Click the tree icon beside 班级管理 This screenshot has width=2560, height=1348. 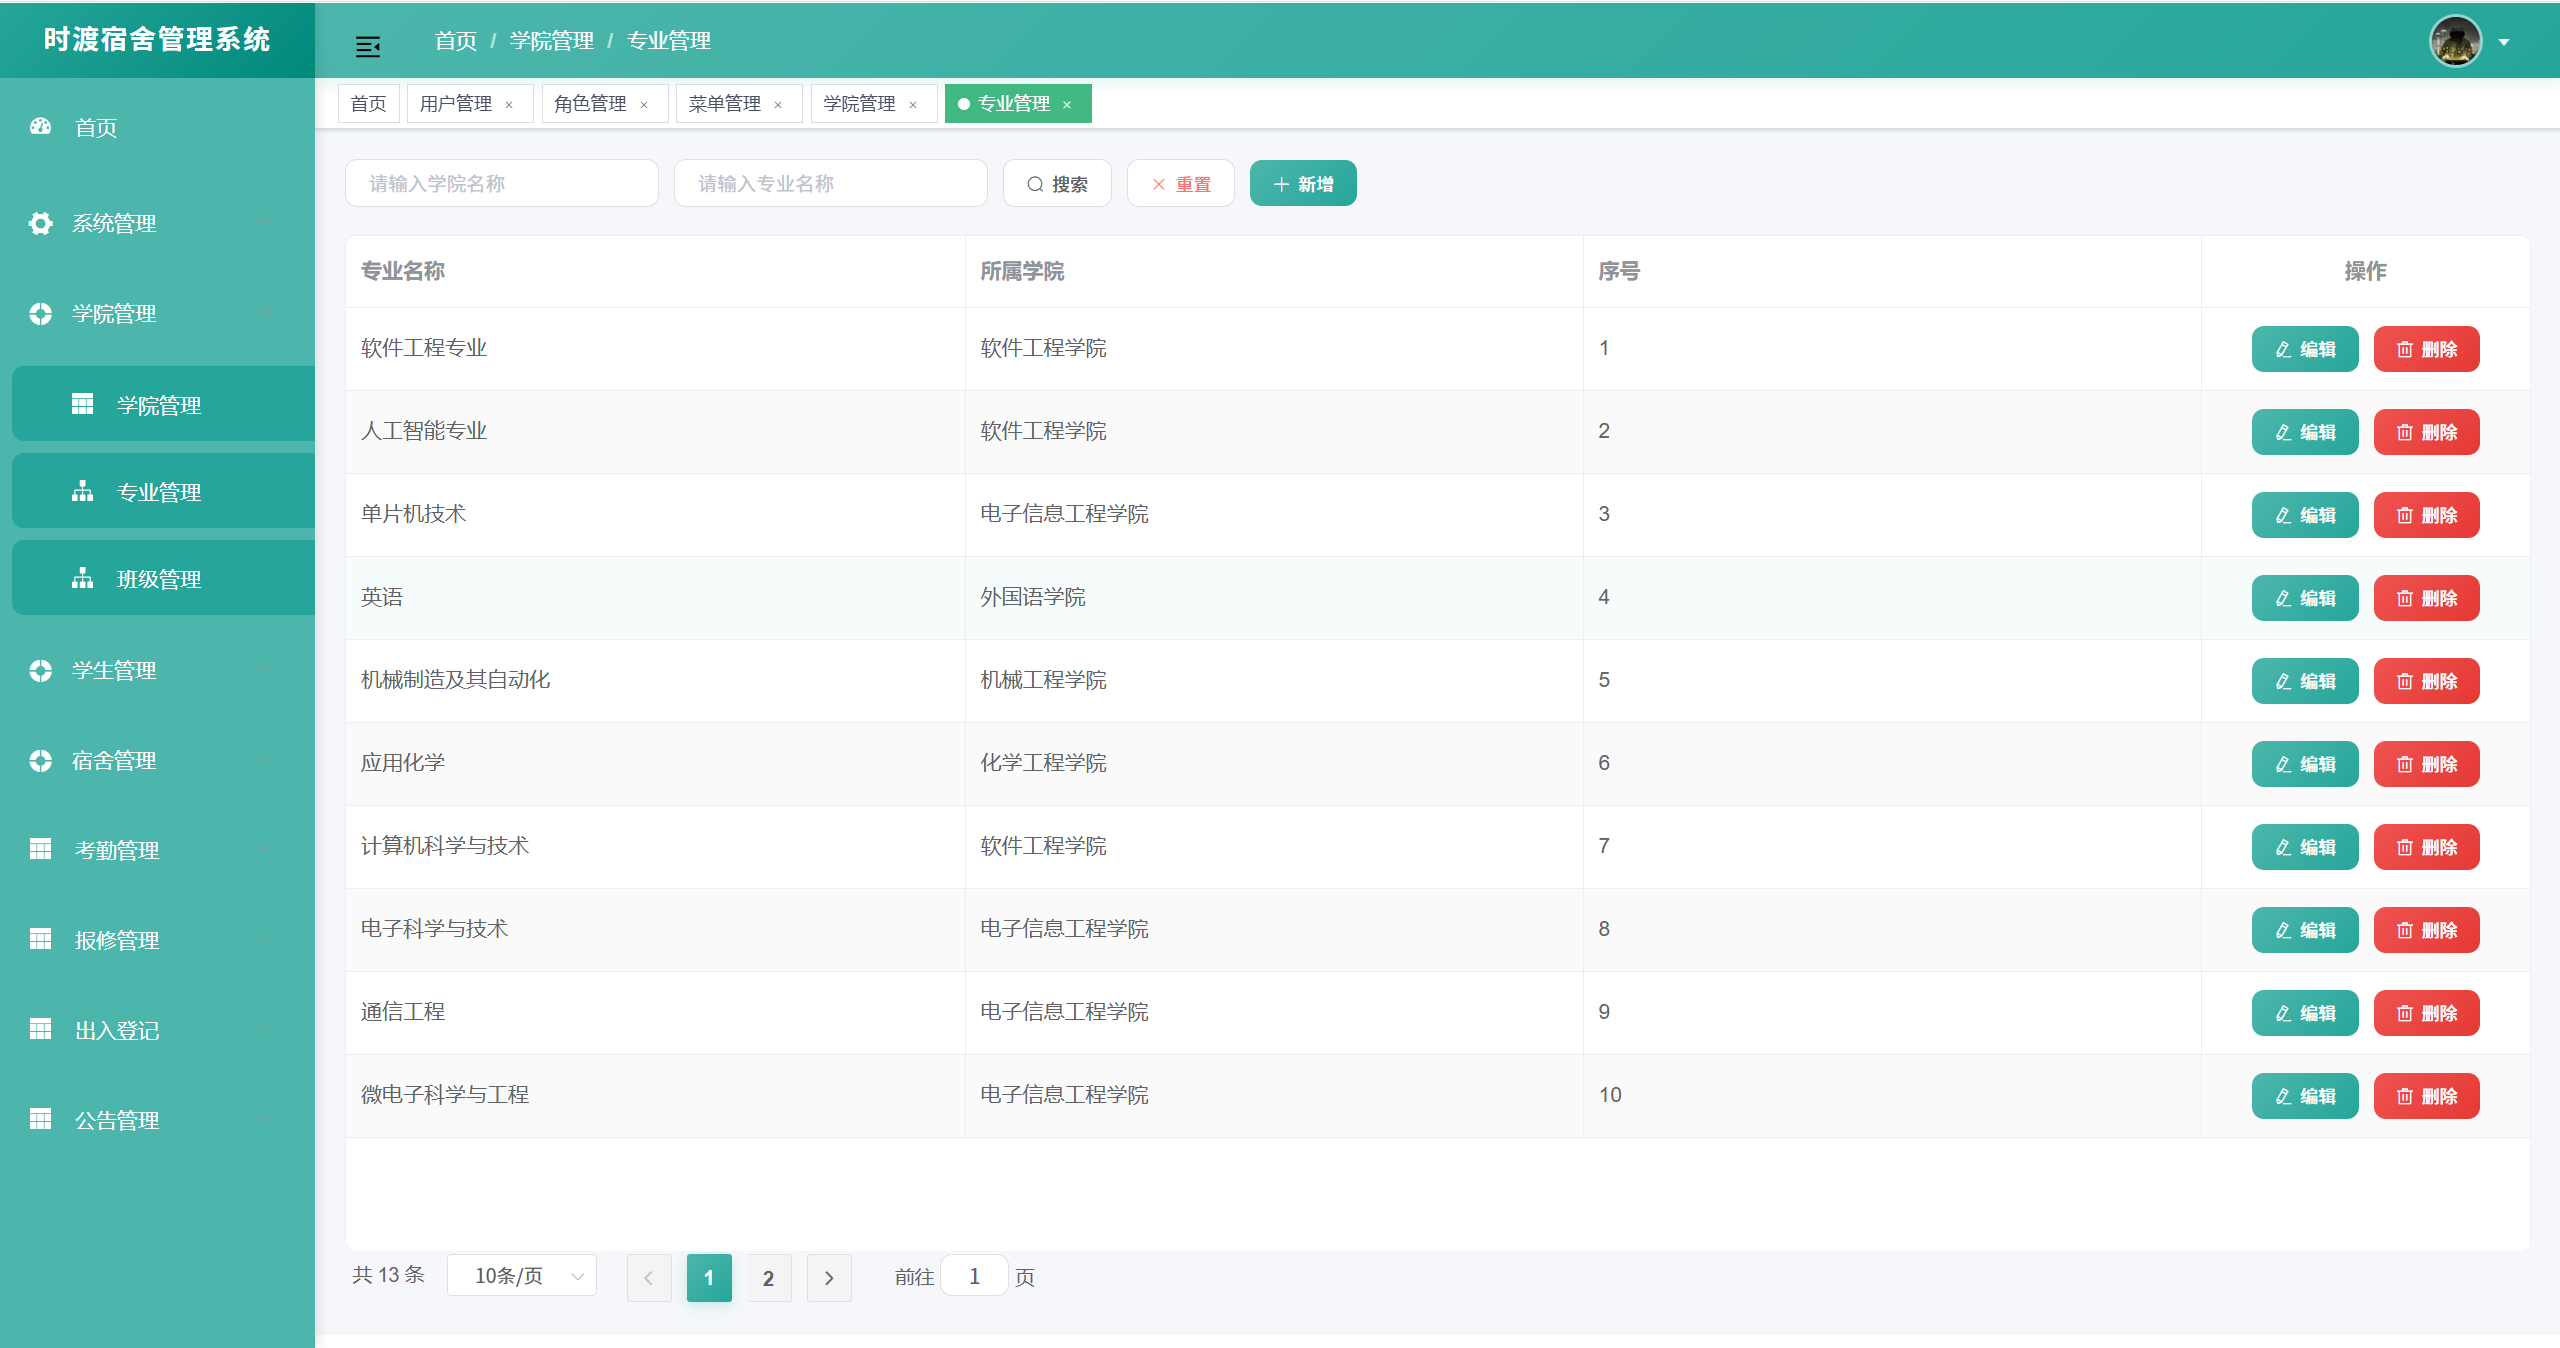[x=82, y=578]
